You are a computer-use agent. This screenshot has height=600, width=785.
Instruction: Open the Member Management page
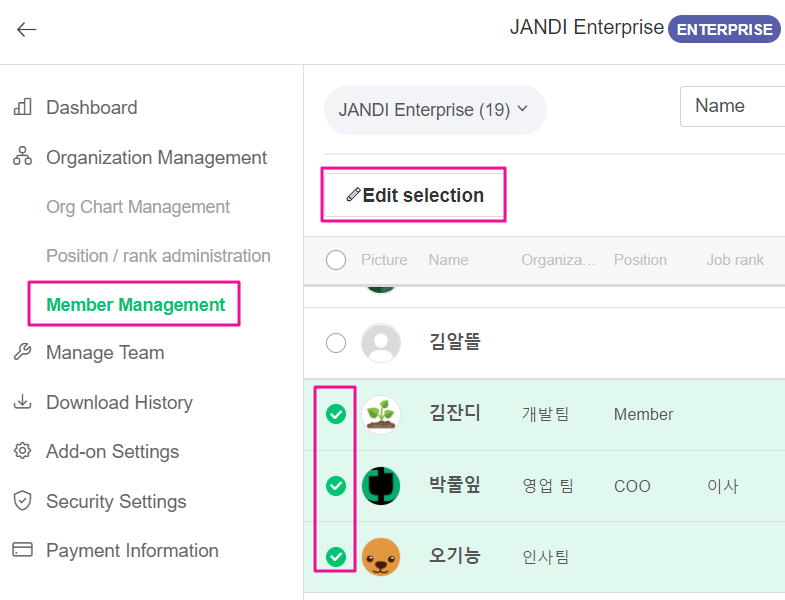(136, 305)
